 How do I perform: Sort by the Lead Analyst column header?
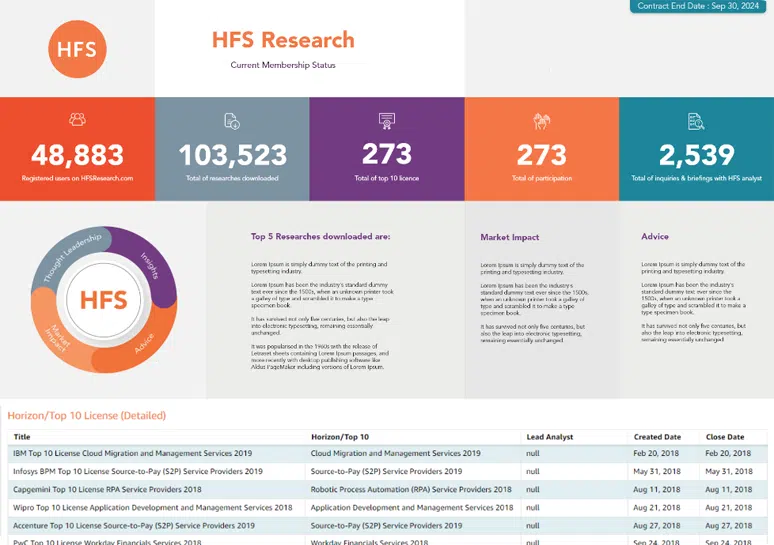550,437
